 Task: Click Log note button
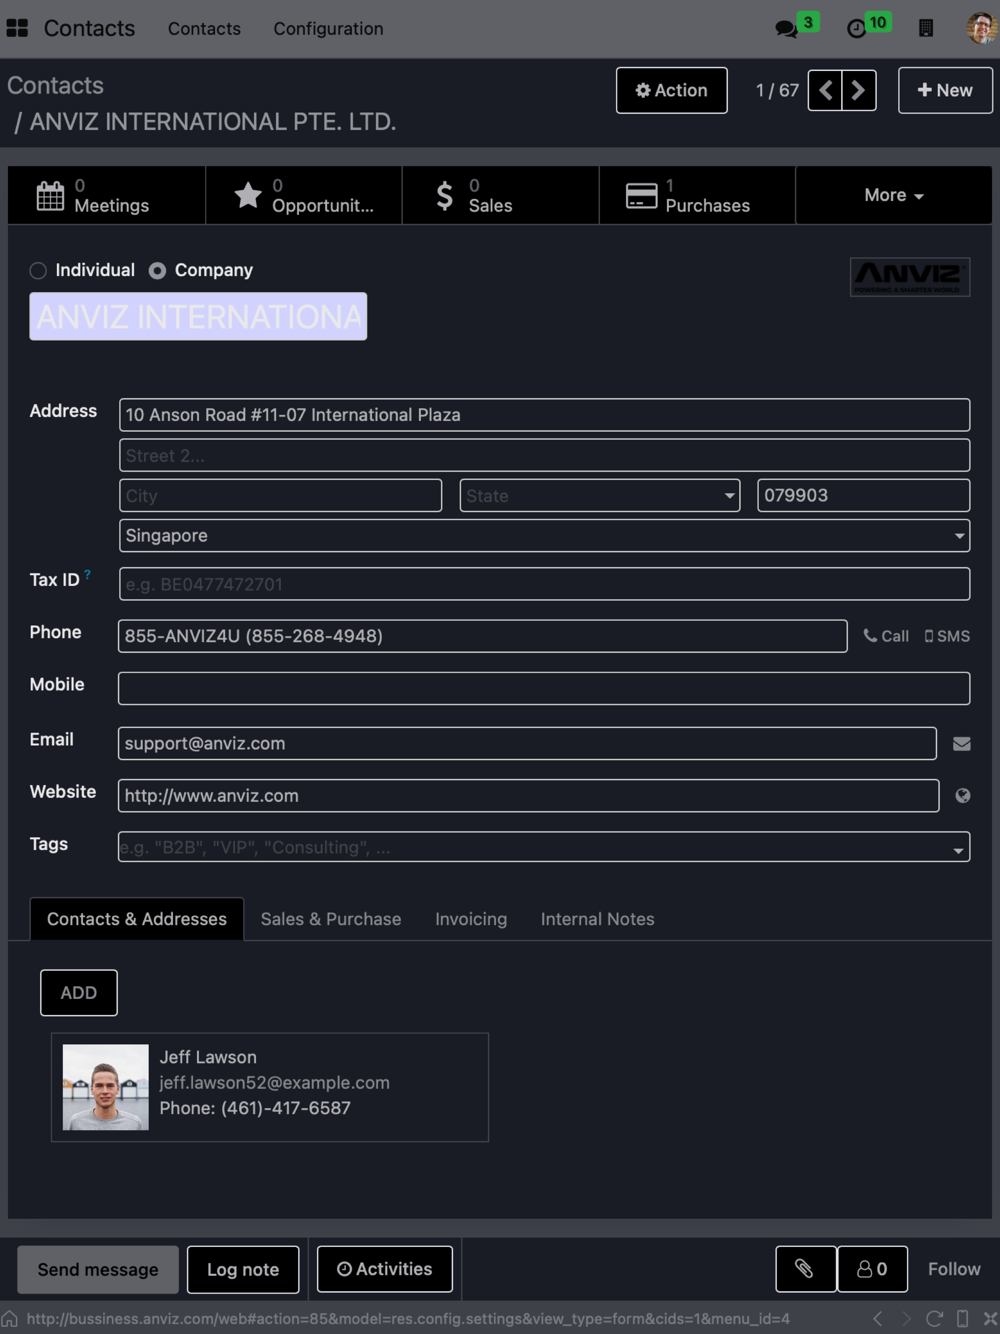click(x=243, y=1269)
